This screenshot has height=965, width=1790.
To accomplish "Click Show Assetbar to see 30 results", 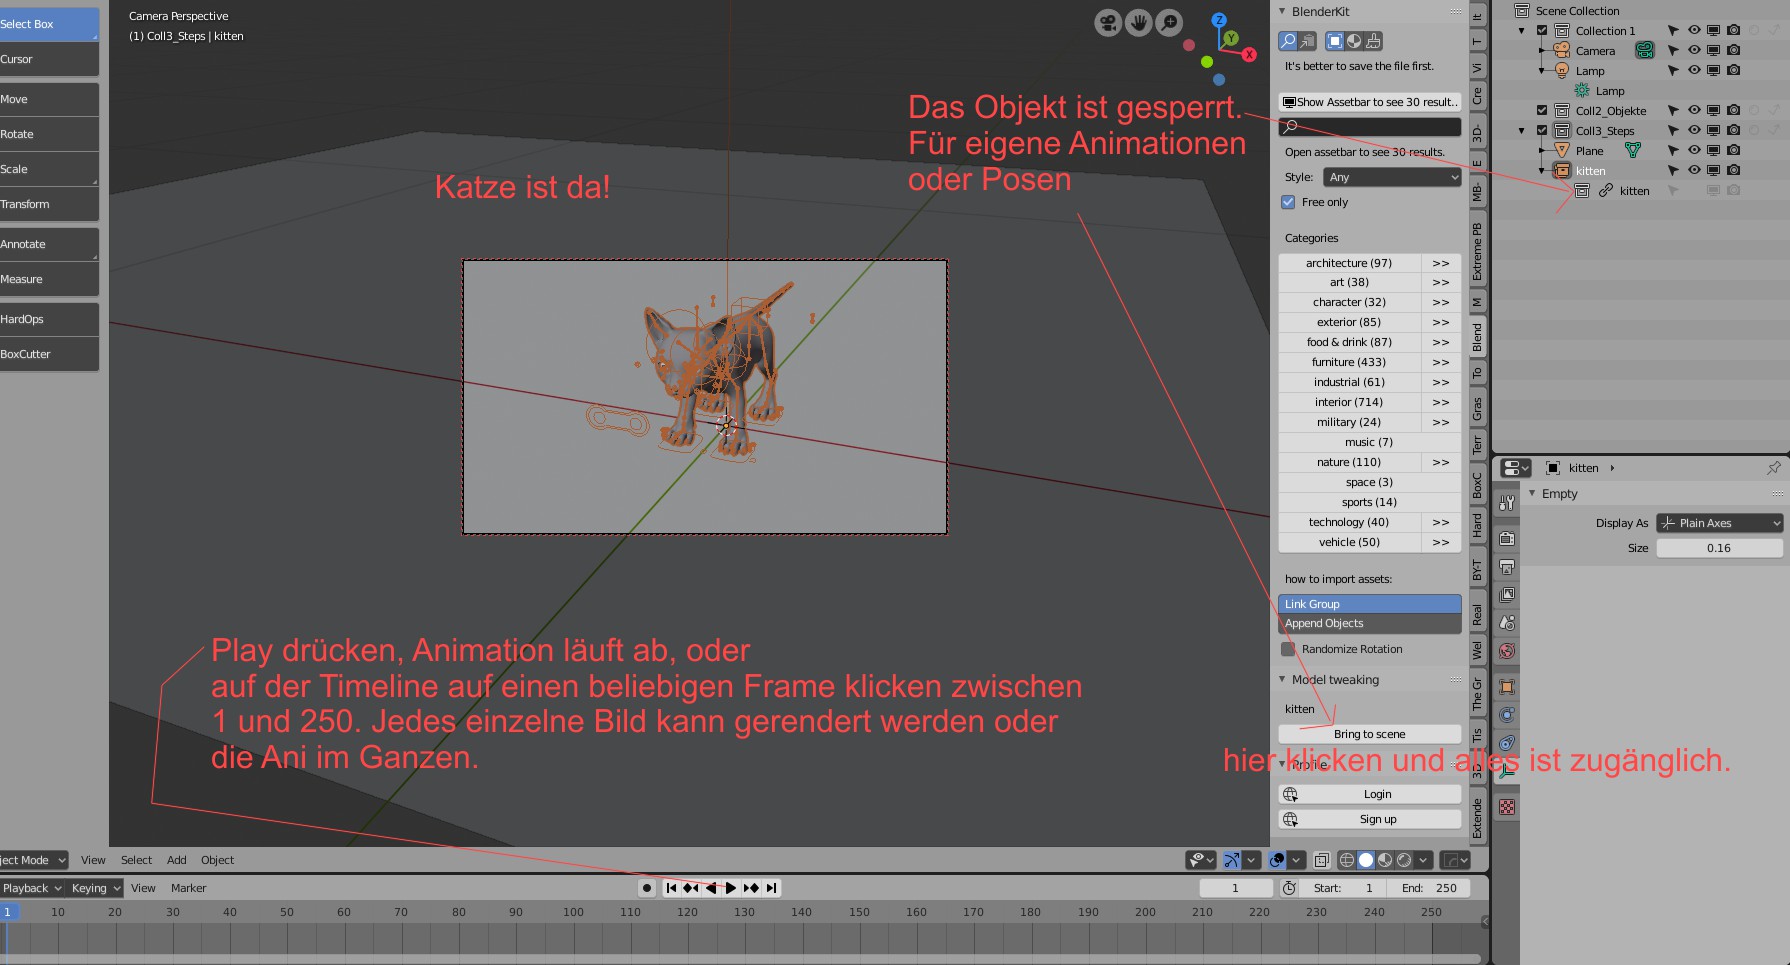I will pos(1369,102).
